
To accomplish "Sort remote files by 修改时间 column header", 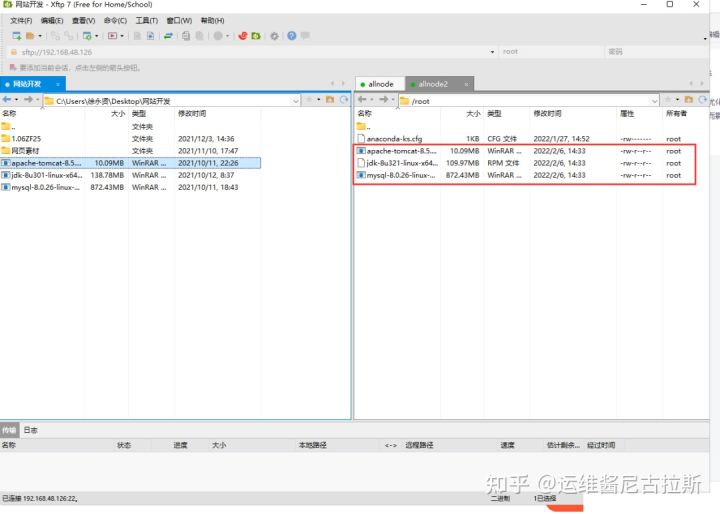I will tap(547, 114).
